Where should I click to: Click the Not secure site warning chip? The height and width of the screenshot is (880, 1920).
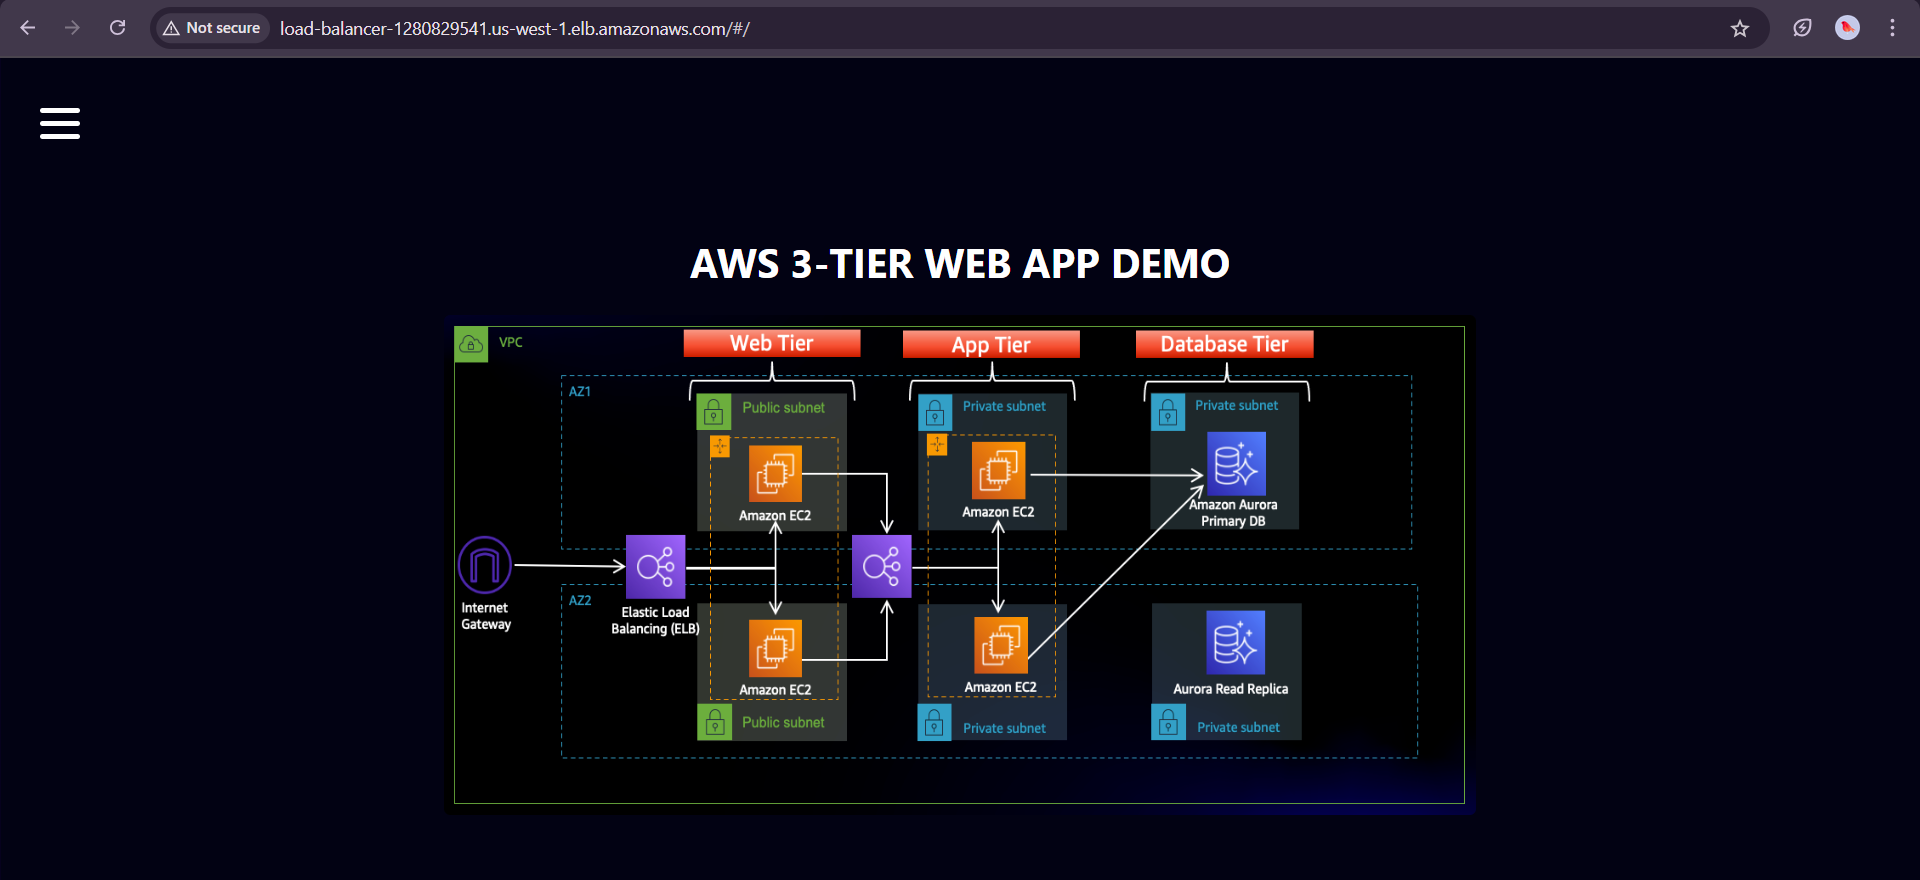212,28
